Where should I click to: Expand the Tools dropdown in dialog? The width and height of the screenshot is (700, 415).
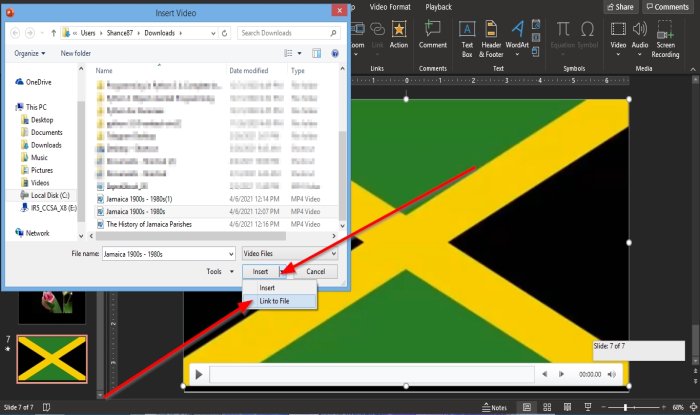tap(217, 271)
